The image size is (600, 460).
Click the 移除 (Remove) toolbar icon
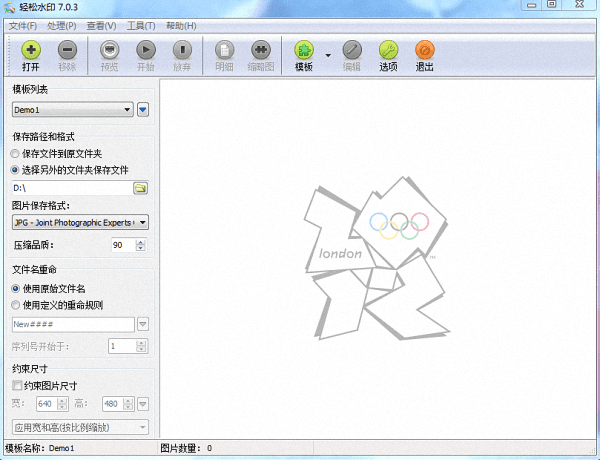click(x=67, y=50)
